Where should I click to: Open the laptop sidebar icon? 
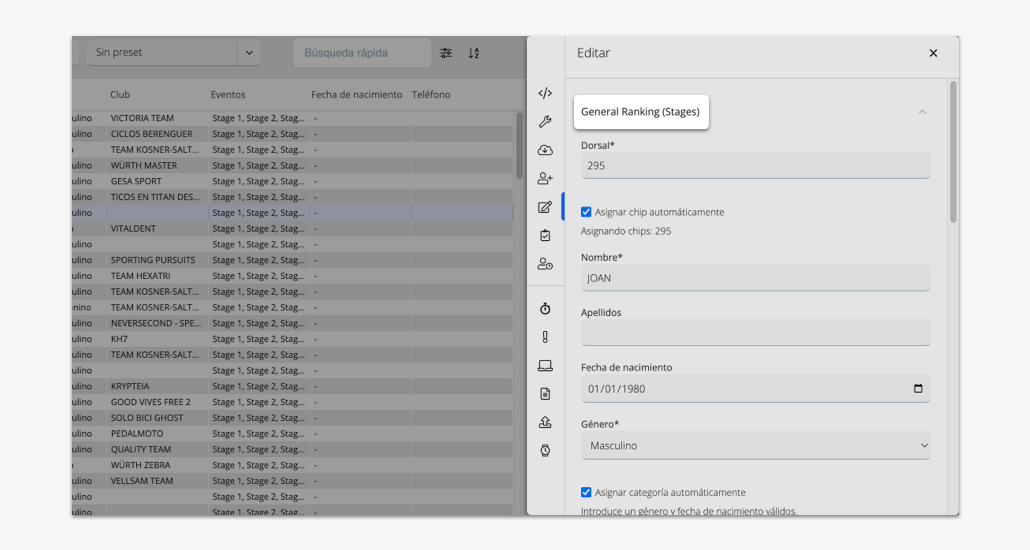point(545,365)
